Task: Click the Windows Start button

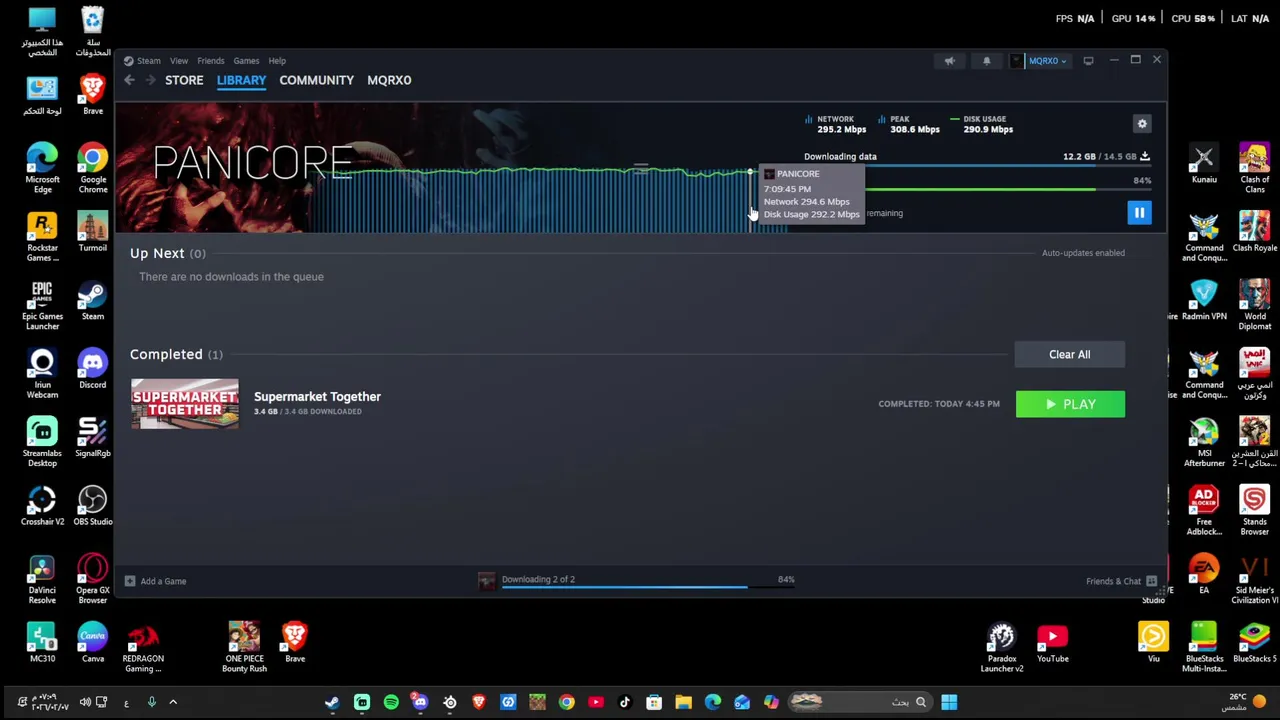Action: click(x=948, y=702)
